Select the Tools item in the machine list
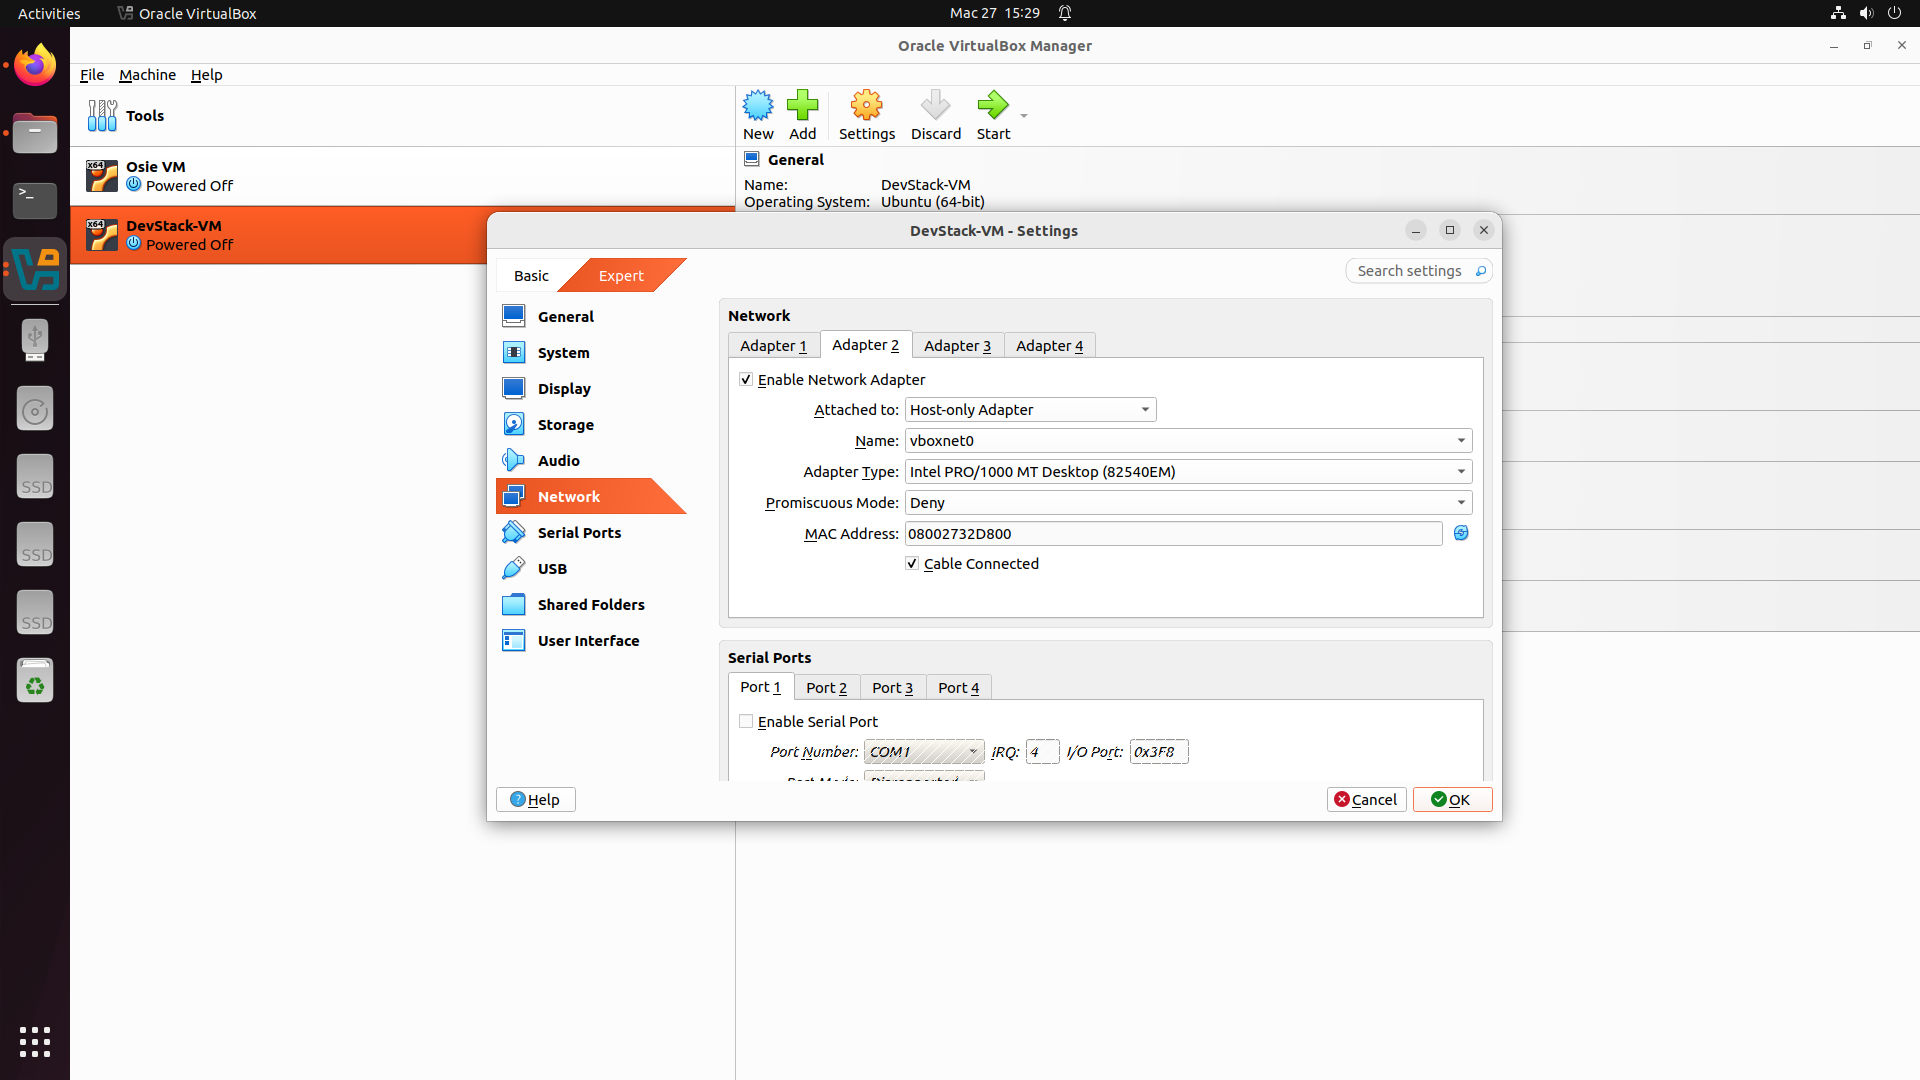 (x=402, y=116)
